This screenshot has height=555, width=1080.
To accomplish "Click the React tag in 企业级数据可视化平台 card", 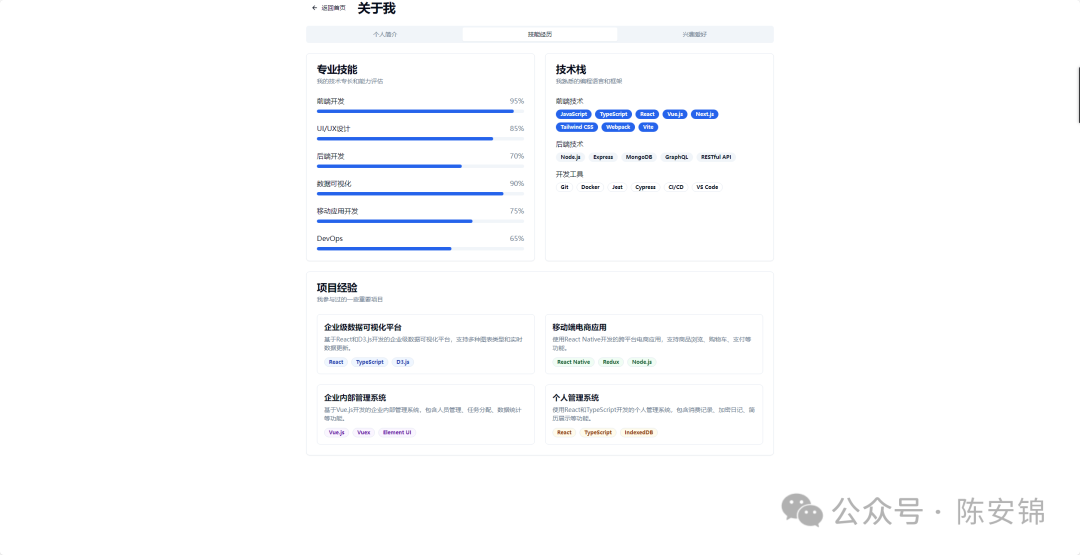I will click(x=336, y=362).
